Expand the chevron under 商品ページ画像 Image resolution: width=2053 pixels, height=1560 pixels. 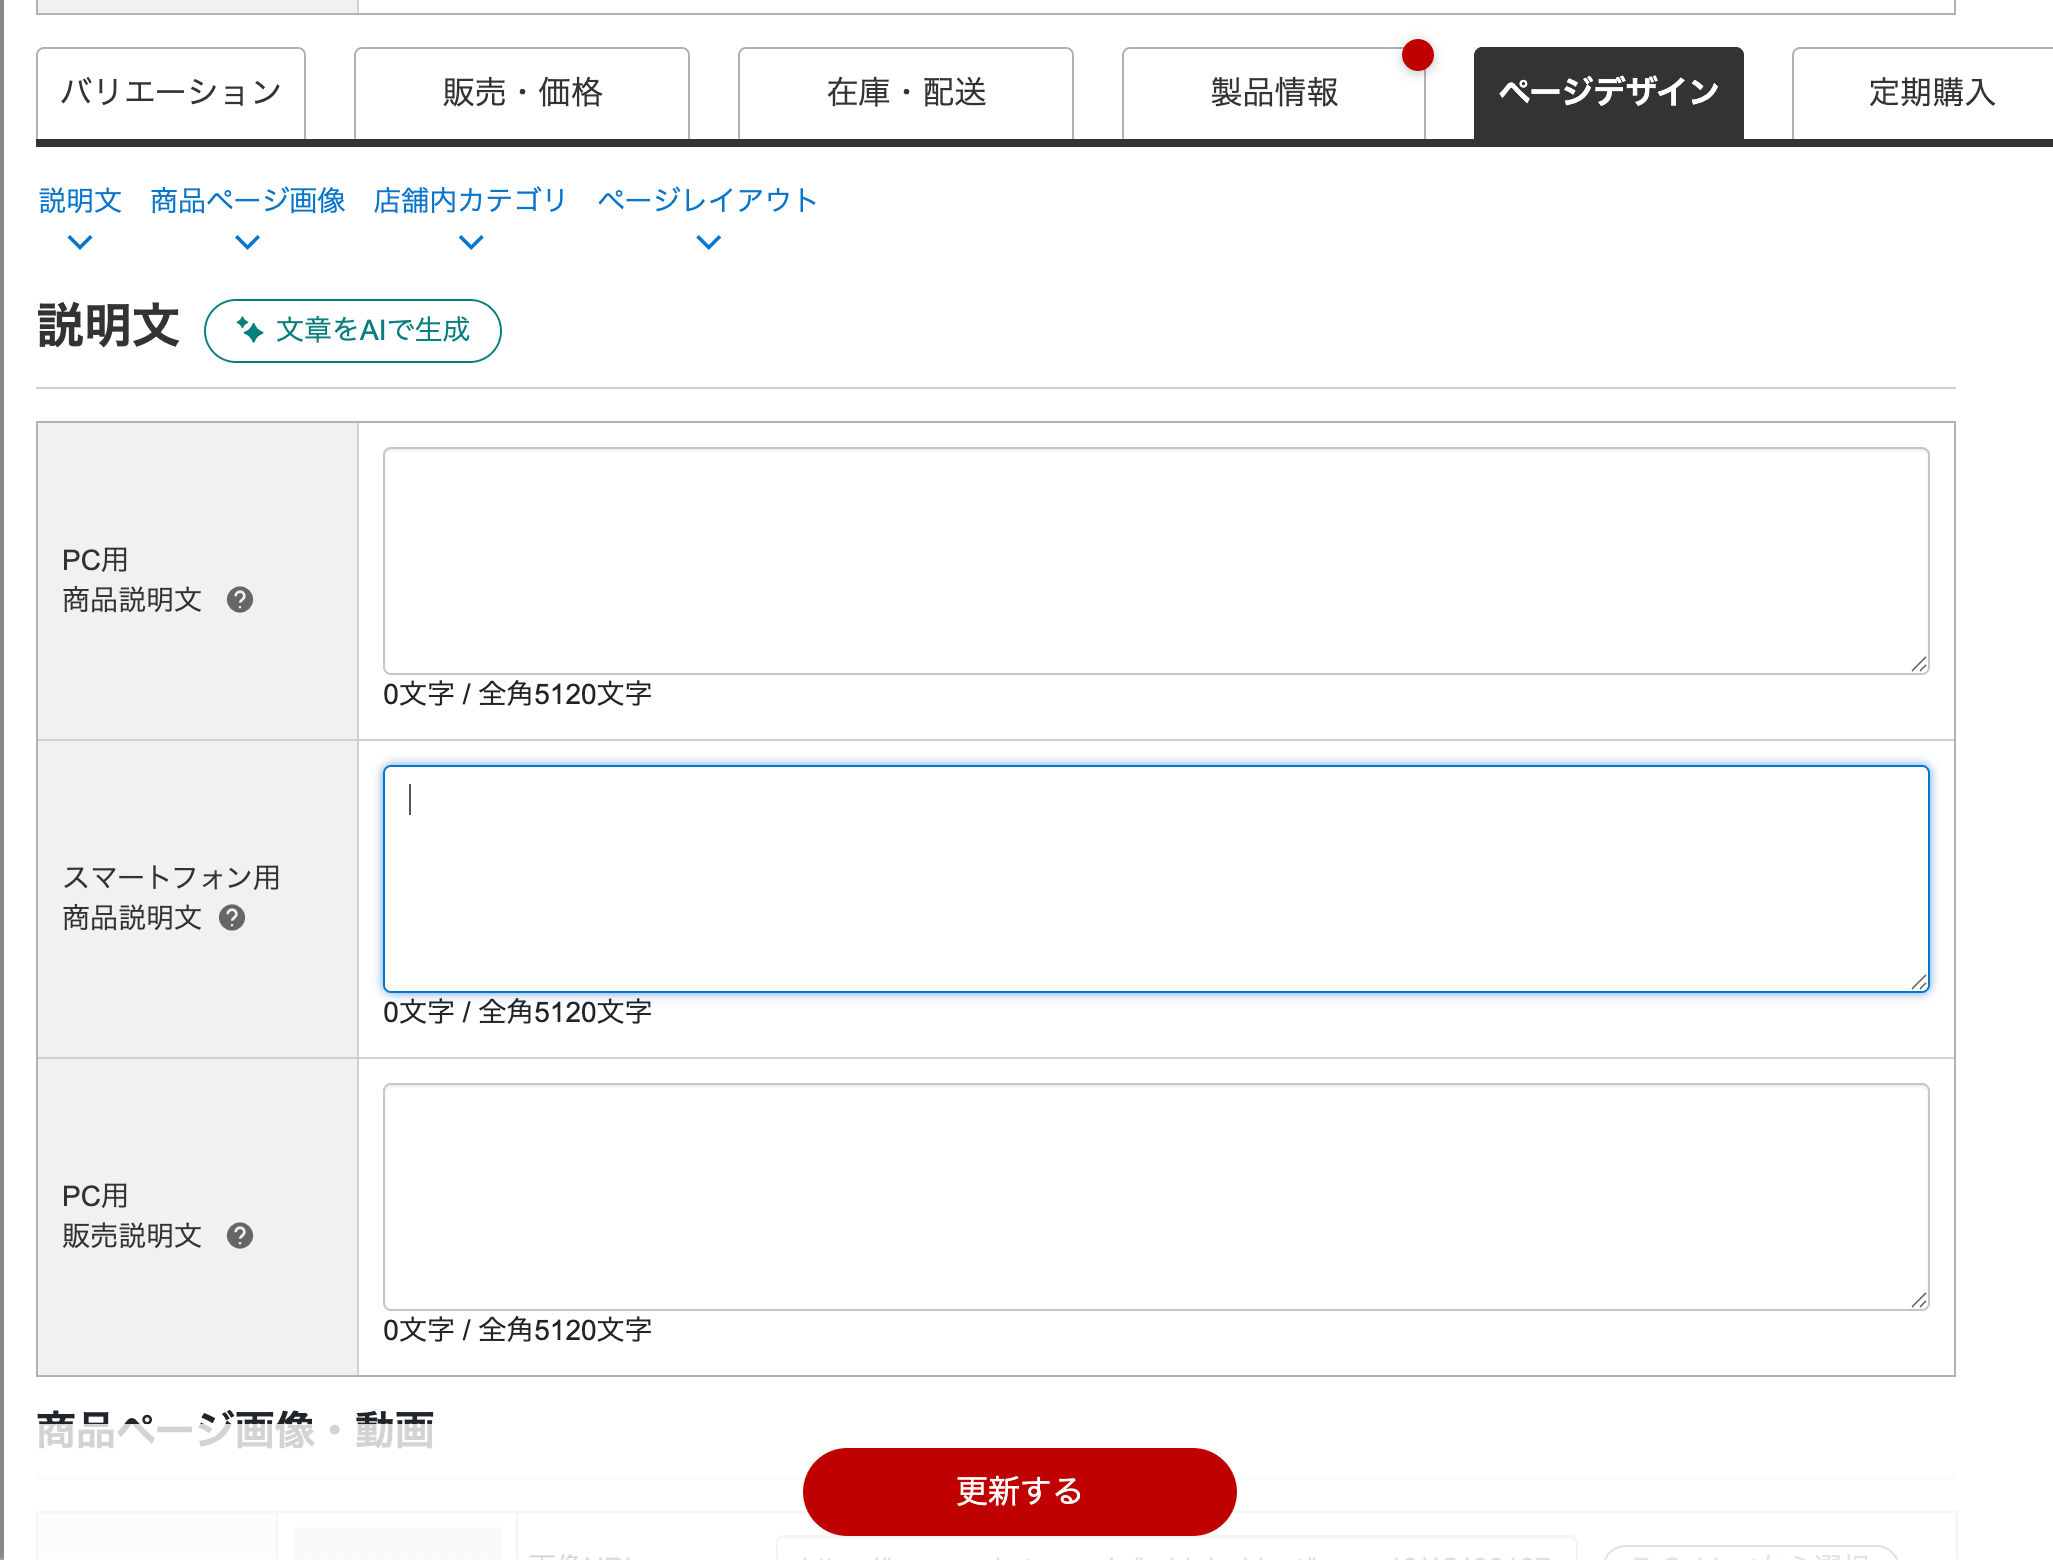pyautogui.click(x=245, y=241)
